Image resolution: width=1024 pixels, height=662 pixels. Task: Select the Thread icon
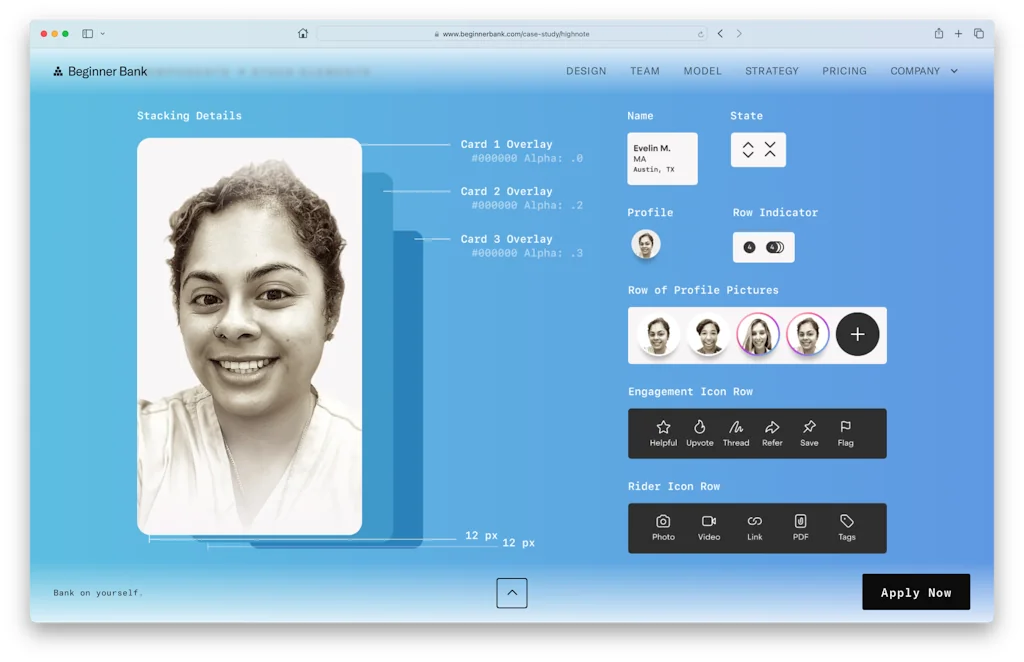coord(736,428)
